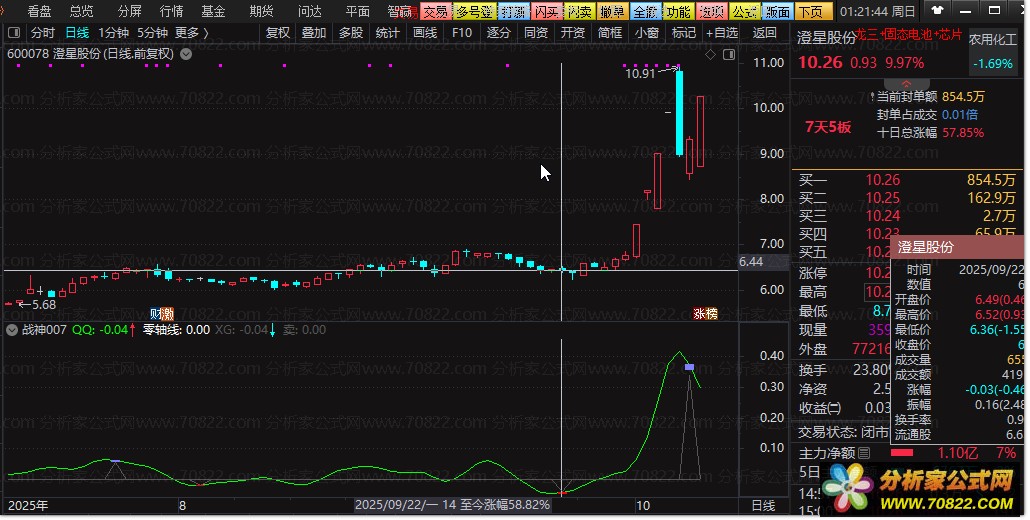The width and height of the screenshot is (1030, 520).
Task: Click the 闪卖 quick sell button
Action: (579, 12)
